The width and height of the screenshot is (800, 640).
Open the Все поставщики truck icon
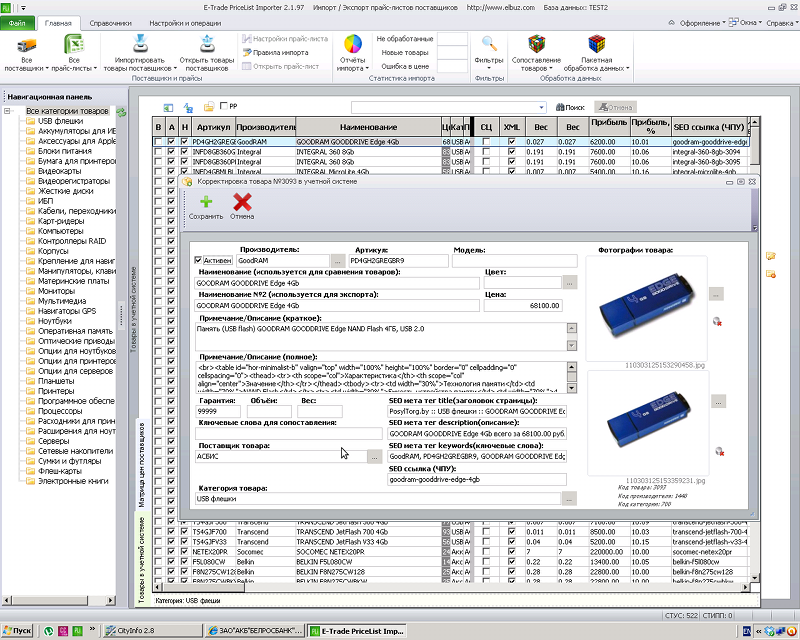[x=27, y=45]
